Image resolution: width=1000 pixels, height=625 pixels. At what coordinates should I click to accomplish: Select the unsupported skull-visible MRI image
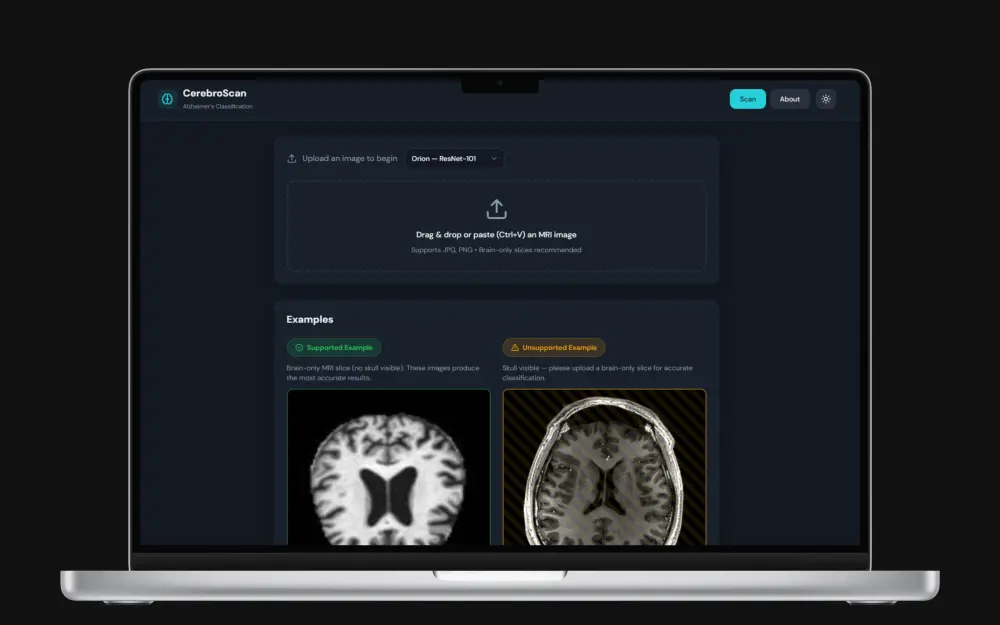604,470
